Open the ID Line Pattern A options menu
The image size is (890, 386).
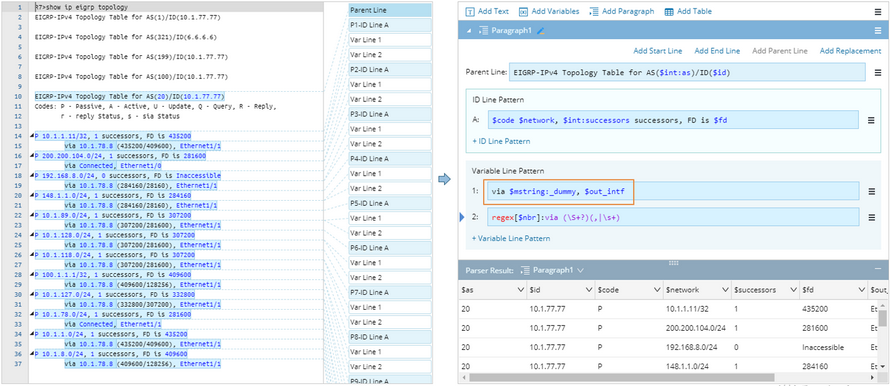872,120
